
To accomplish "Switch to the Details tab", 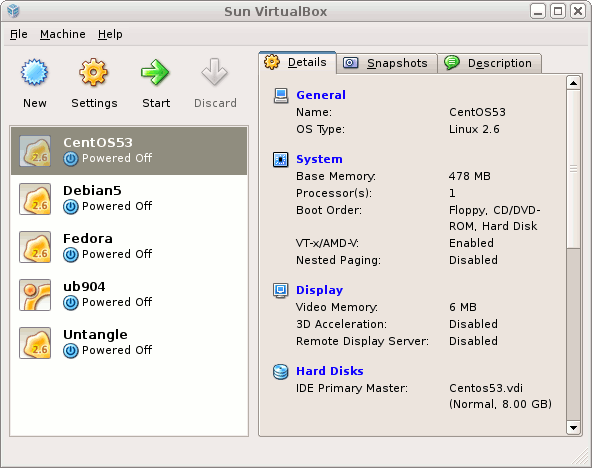I will point(298,62).
